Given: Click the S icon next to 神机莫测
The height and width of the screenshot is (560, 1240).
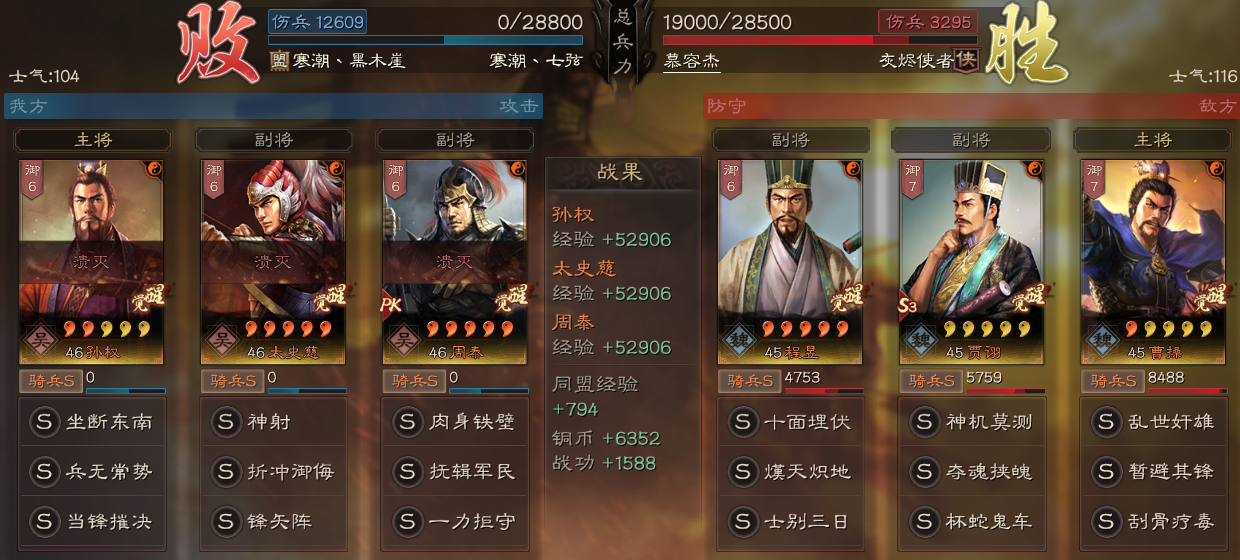Looking at the screenshot, I should [924, 422].
